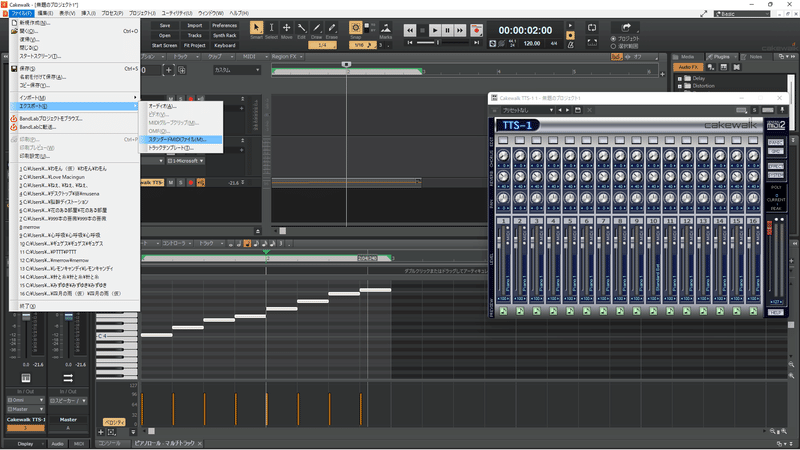The width and height of the screenshot is (800, 450).
Task: Click the 新規作成 menu entry
Action: click(74, 23)
